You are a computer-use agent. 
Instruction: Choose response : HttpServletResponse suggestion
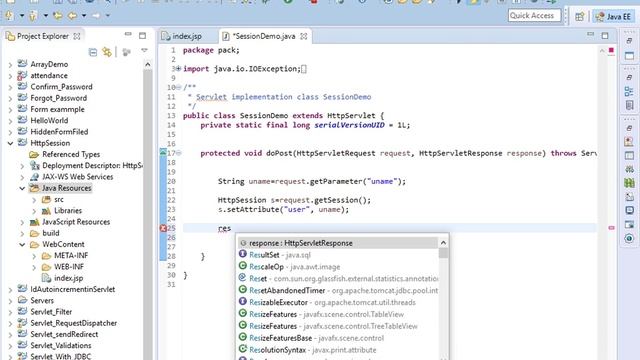(x=338, y=243)
